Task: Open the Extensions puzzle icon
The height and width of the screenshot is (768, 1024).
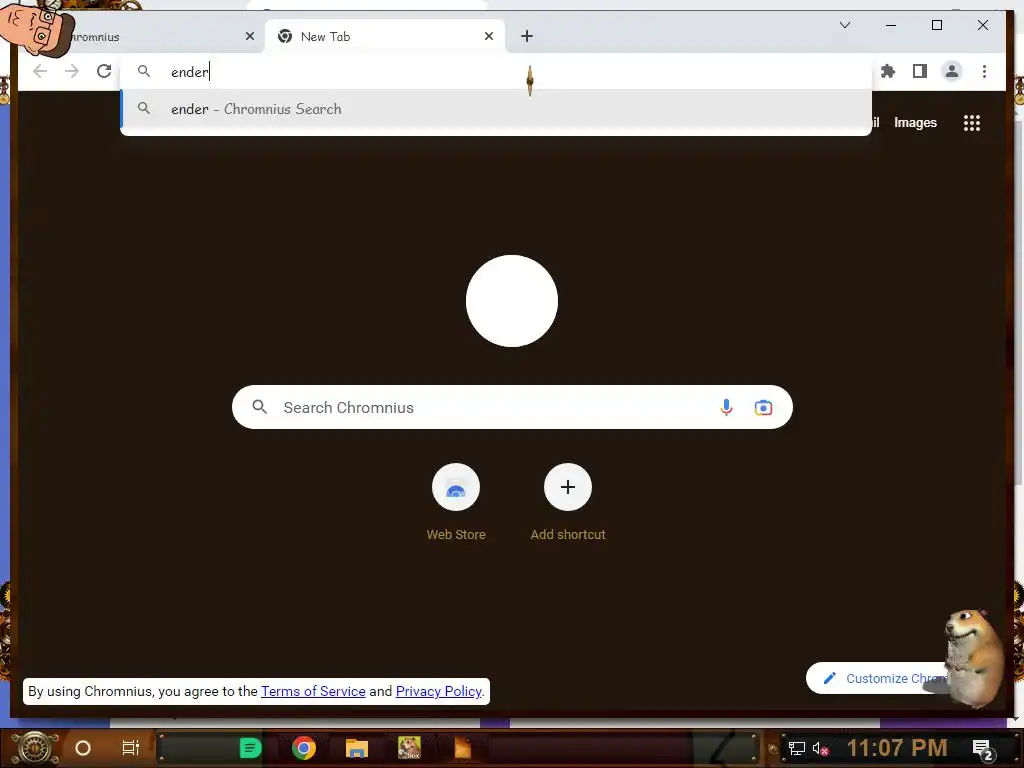Action: pyautogui.click(x=888, y=71)
